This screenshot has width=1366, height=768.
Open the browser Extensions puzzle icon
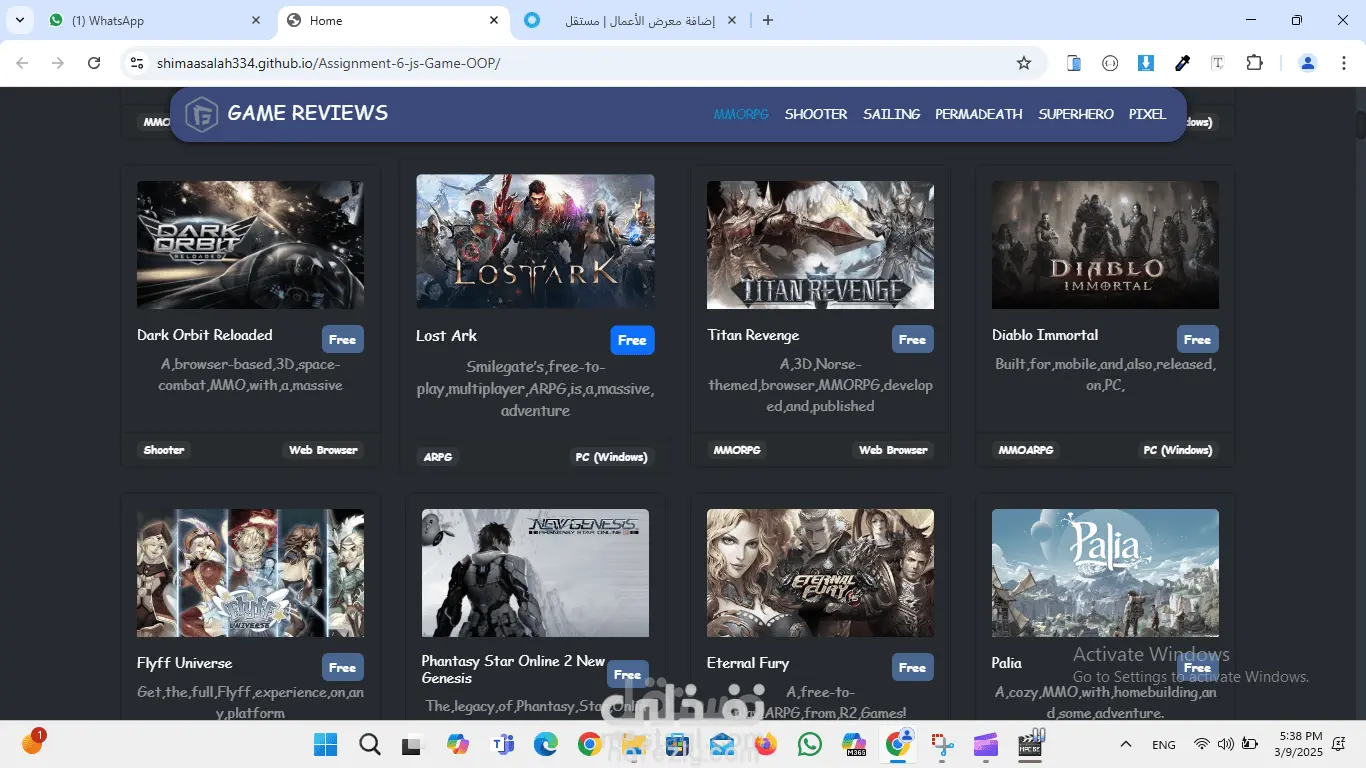[1254, 63]
